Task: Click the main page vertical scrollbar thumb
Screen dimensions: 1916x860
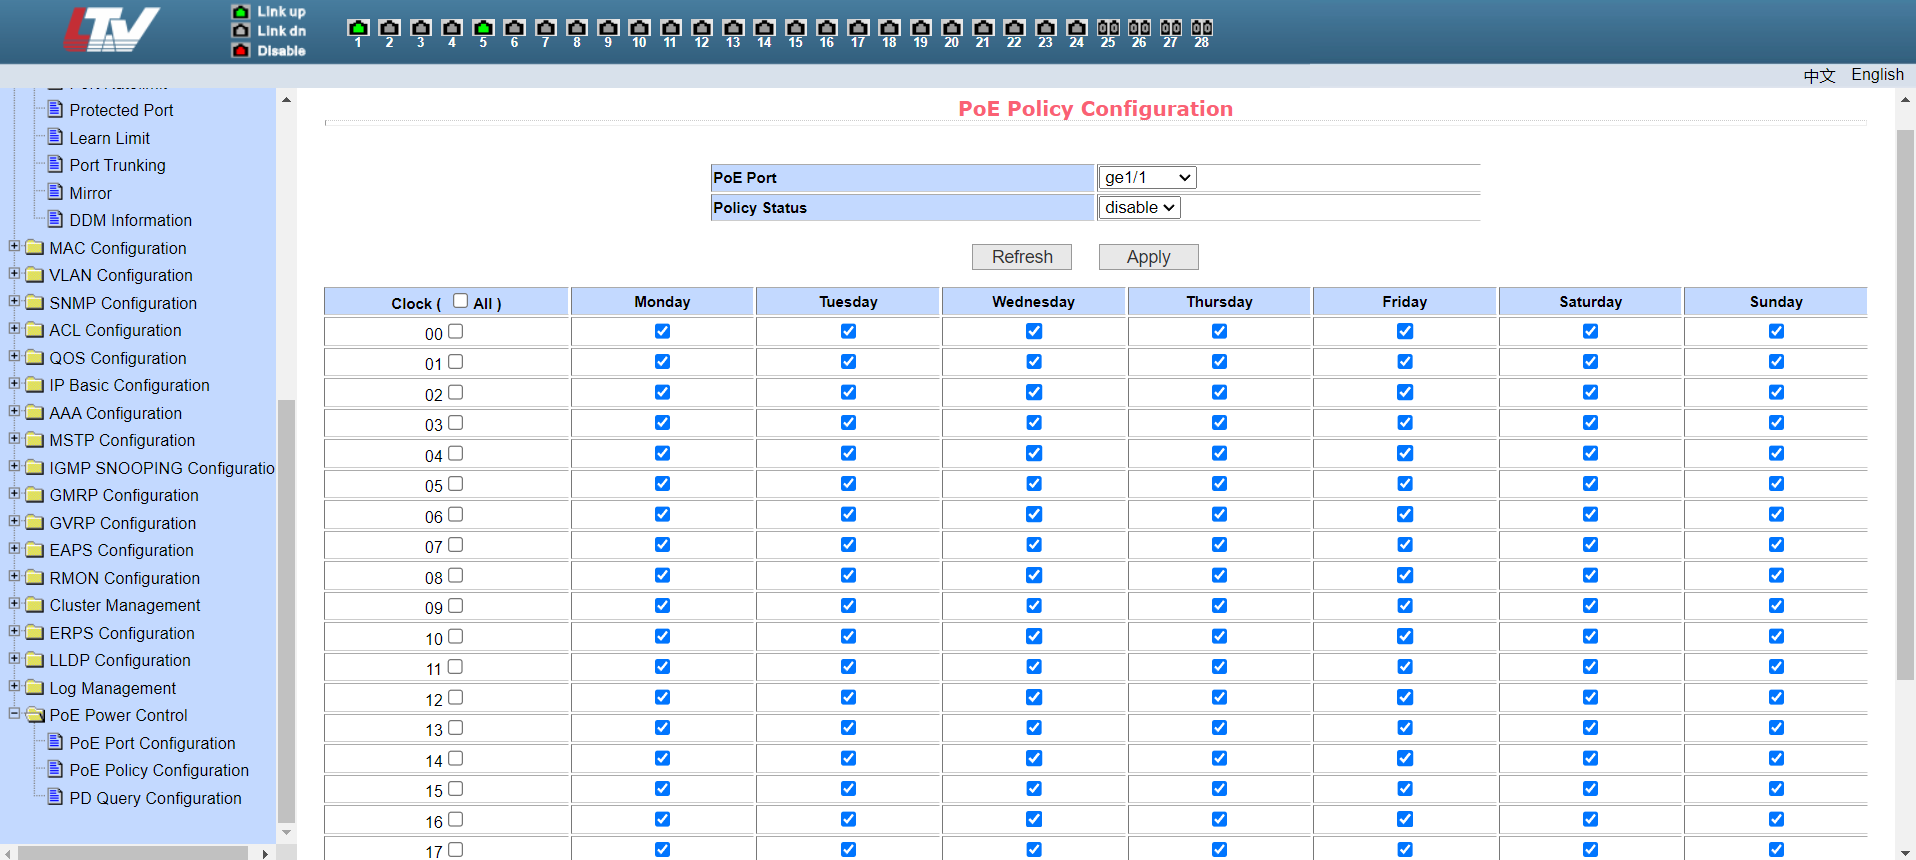Action: tap(1905, 405)
